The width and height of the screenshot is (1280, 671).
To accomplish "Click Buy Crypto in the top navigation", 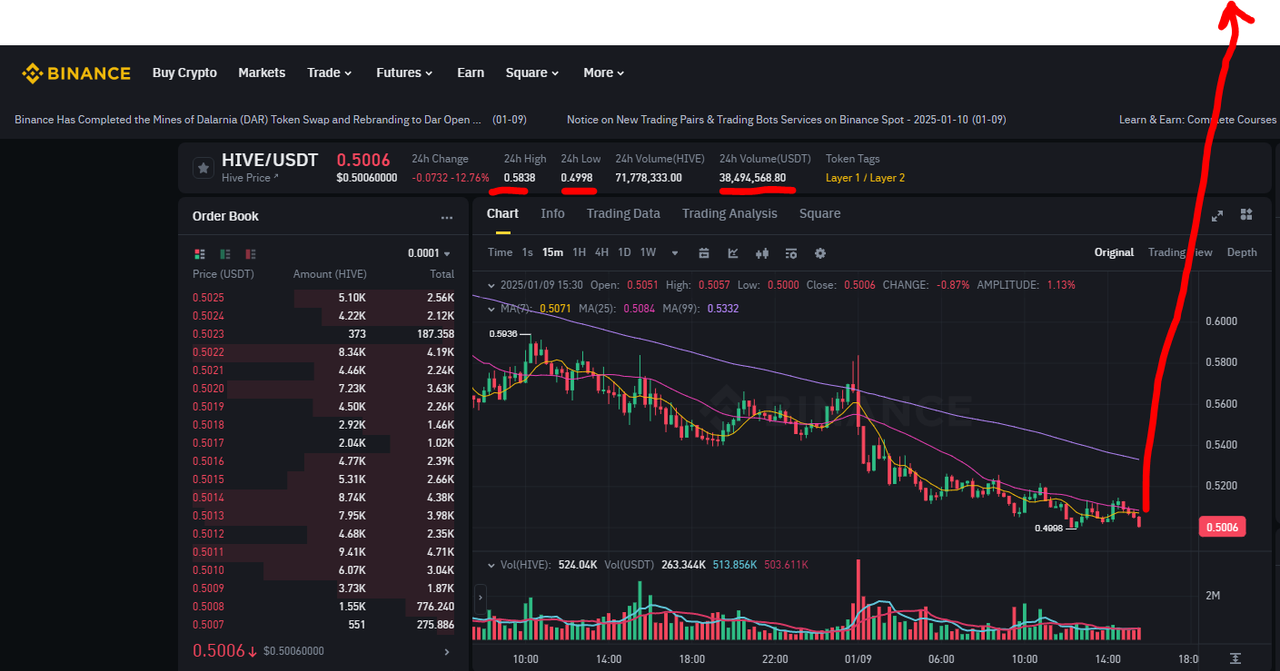I will pos(185,73).
